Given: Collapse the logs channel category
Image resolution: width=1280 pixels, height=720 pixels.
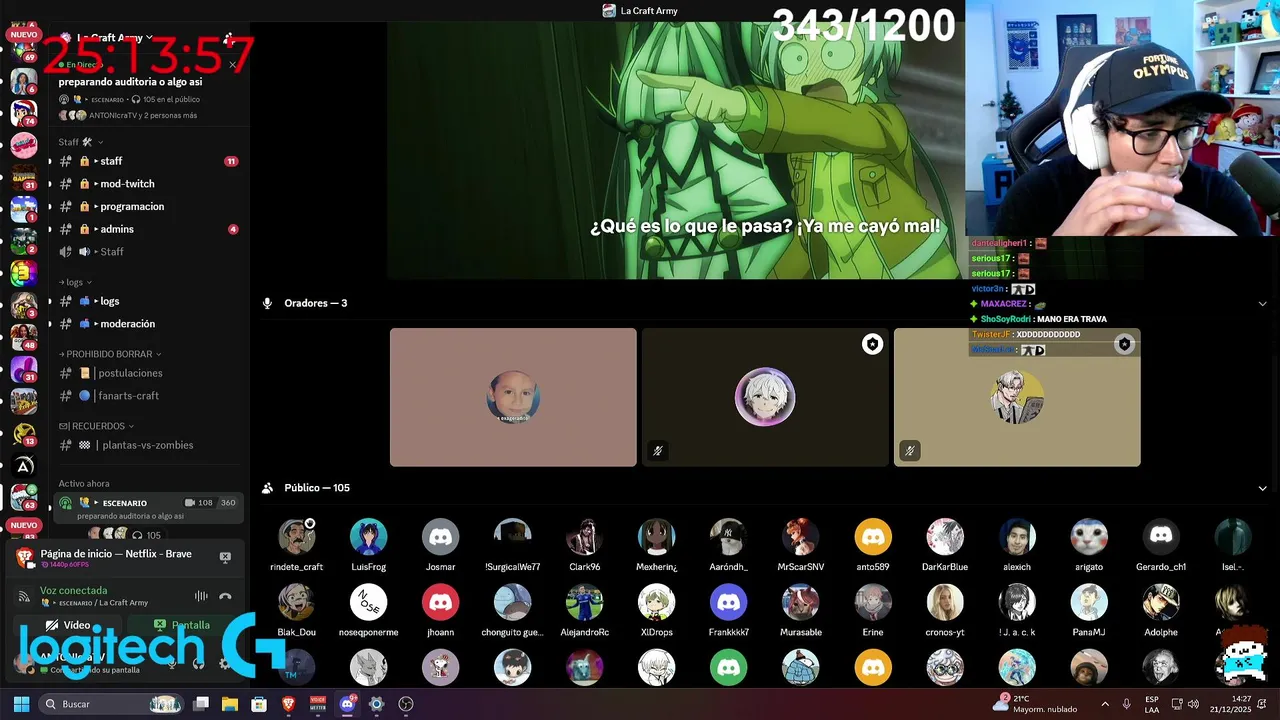Looking at the screenshot, I should click(75, 282).
